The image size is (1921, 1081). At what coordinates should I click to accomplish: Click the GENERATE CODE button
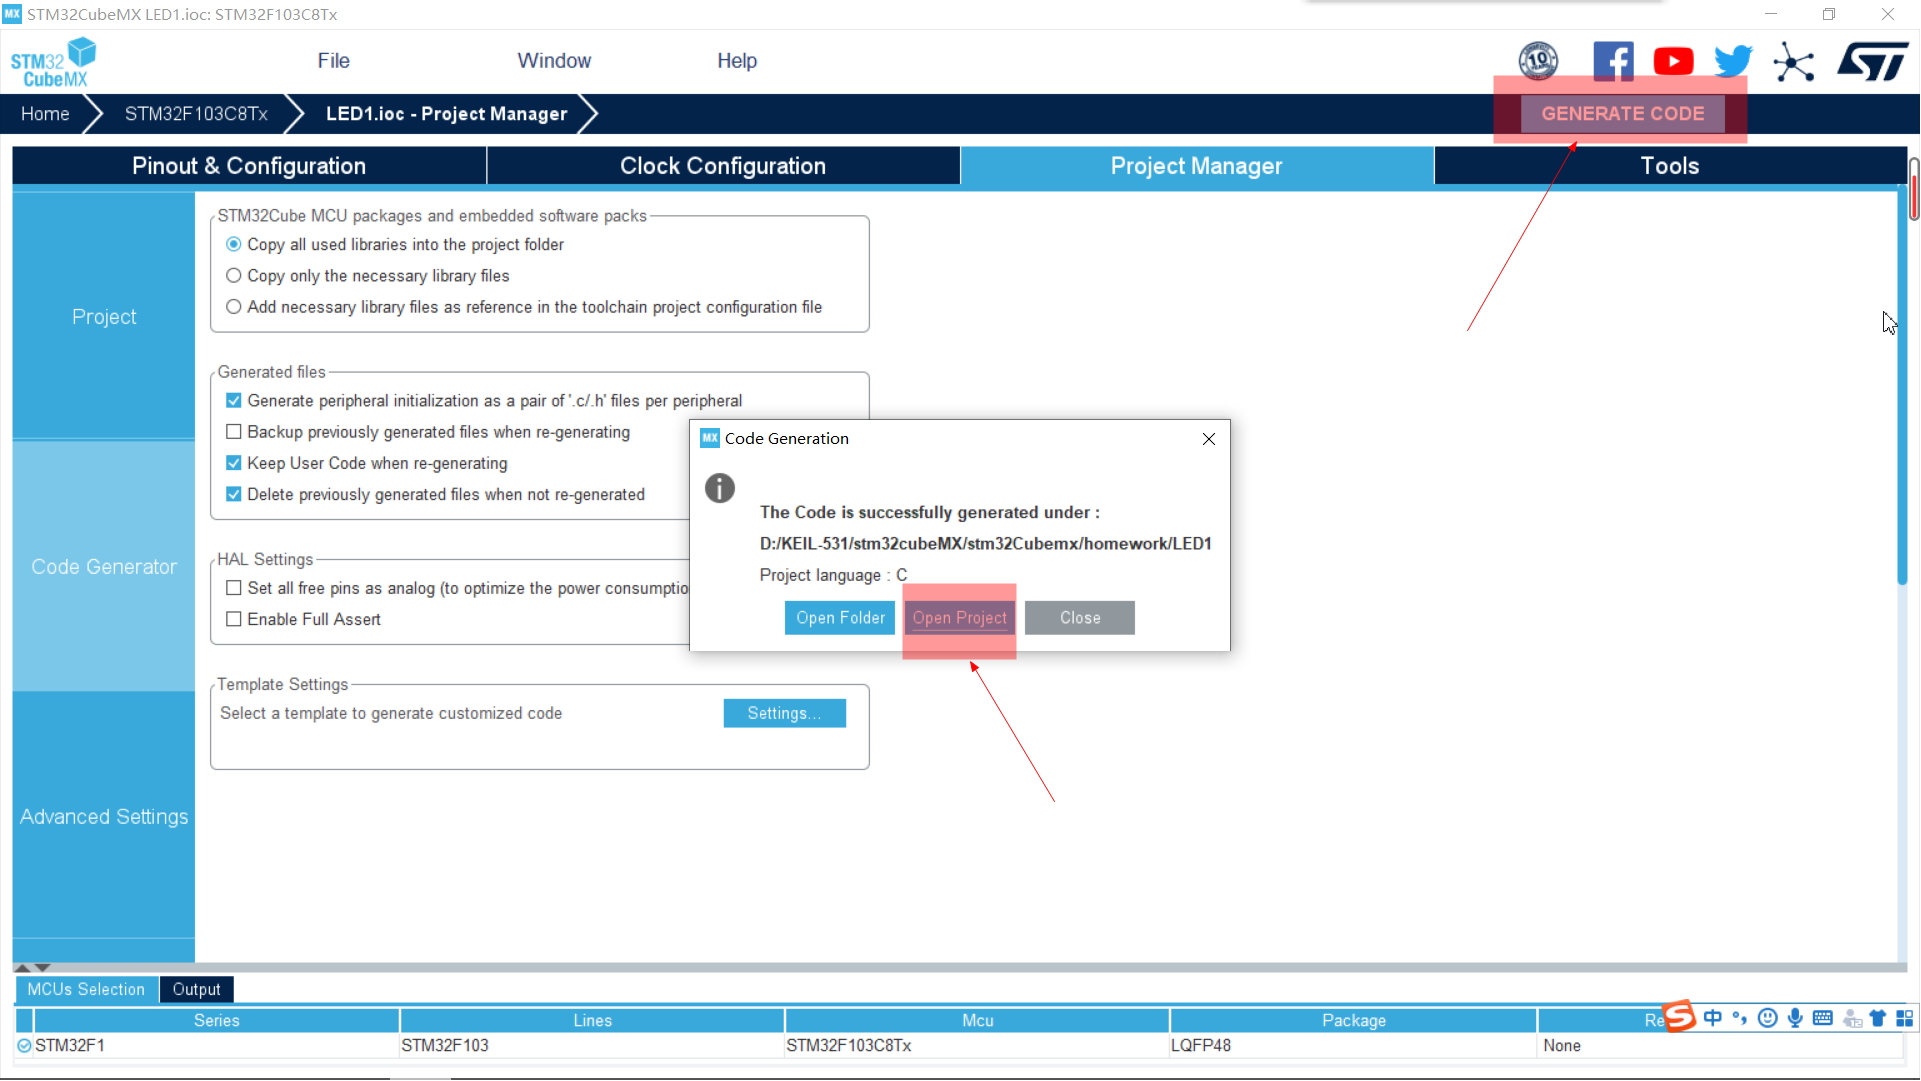(x=1623, y=114)
